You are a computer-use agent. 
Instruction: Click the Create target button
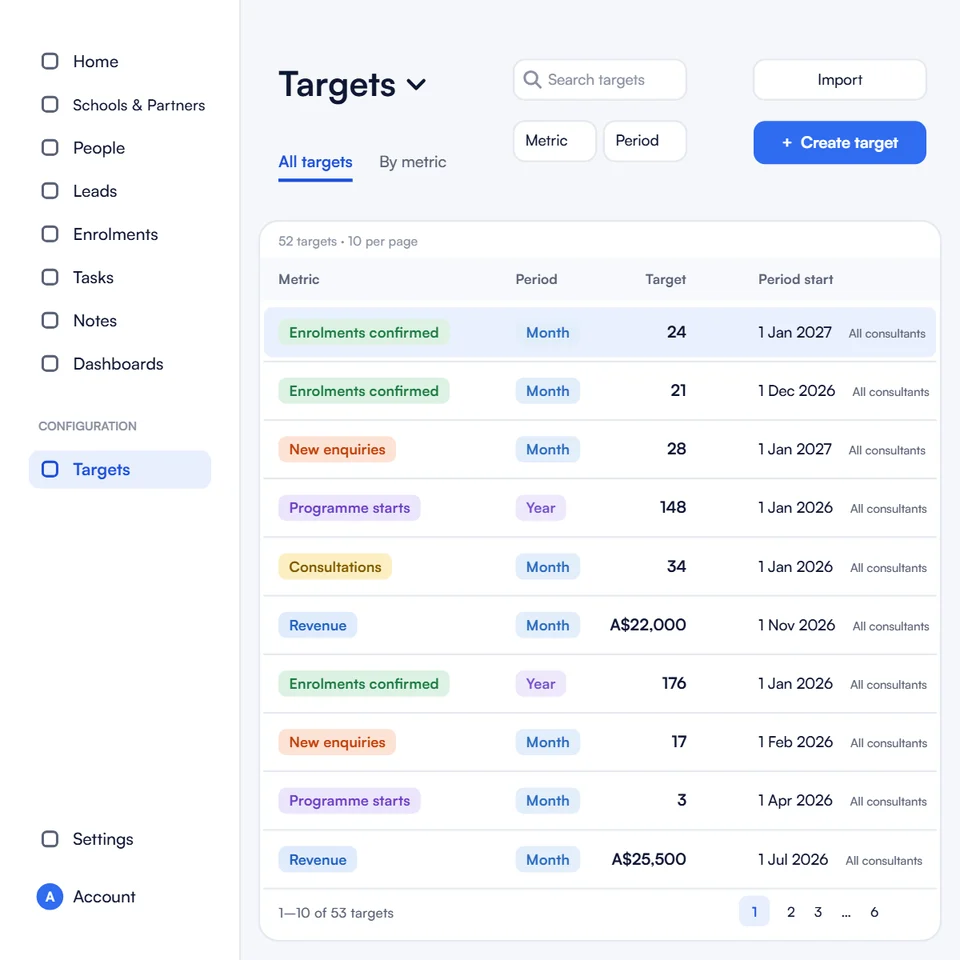(839, 143)
